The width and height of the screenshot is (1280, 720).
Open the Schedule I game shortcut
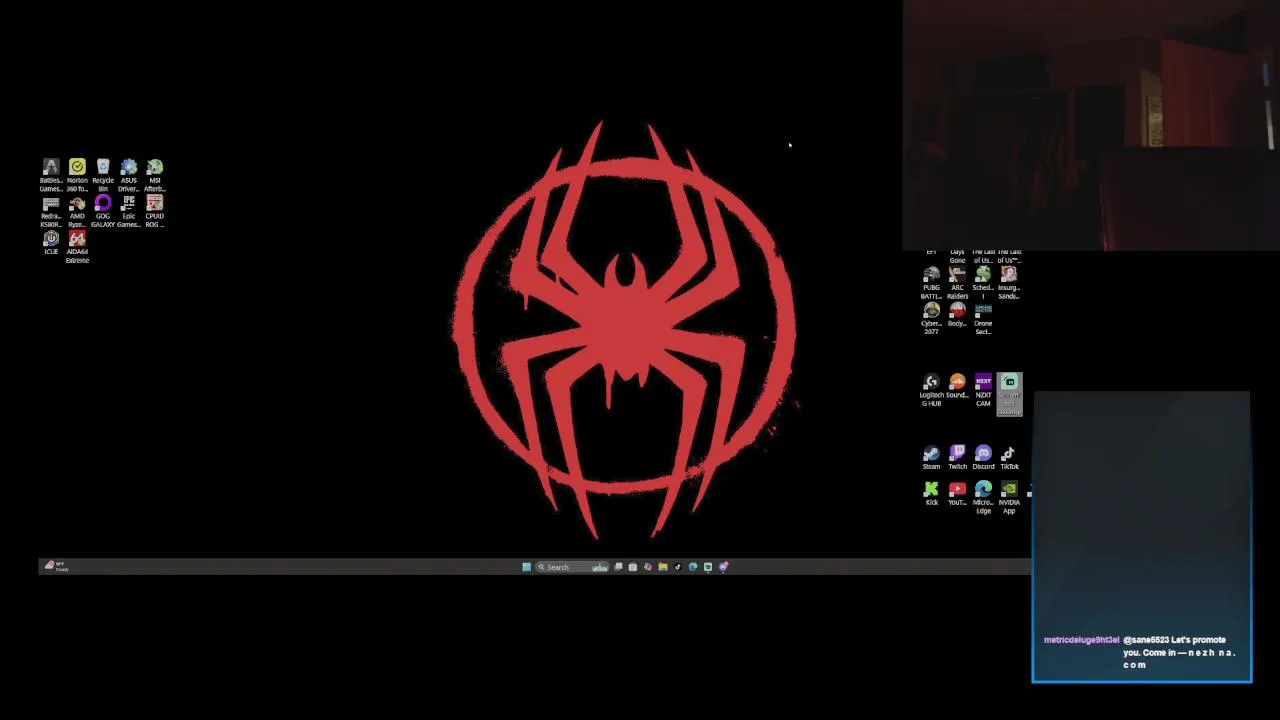[x=983, y=282]
